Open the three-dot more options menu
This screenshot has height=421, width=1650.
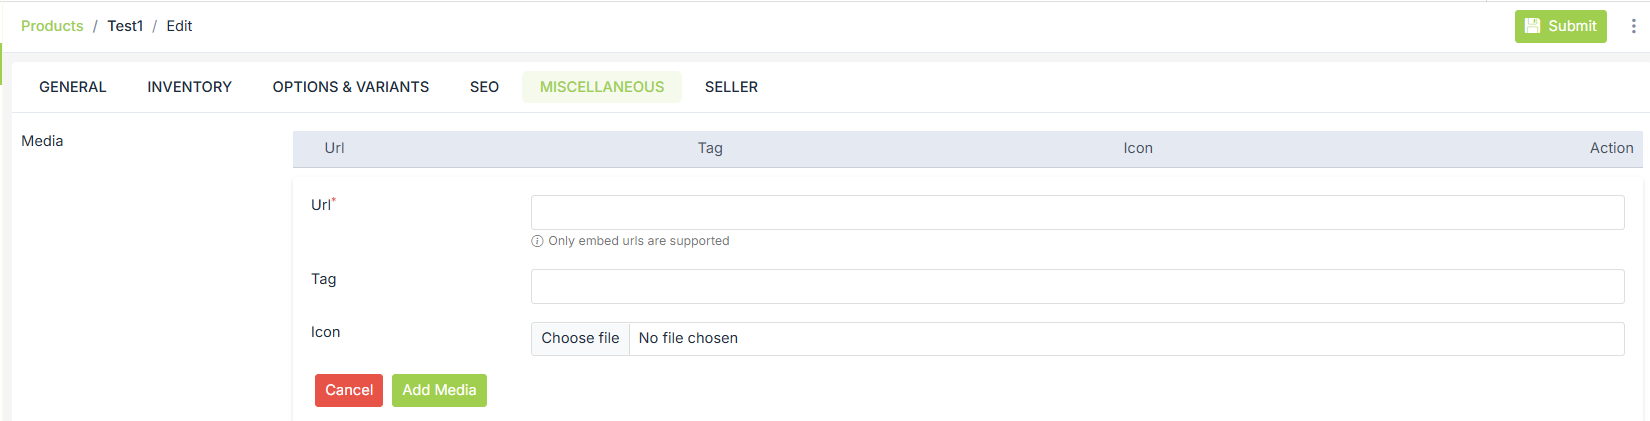pyautogui.click(x=1633, y=26)
